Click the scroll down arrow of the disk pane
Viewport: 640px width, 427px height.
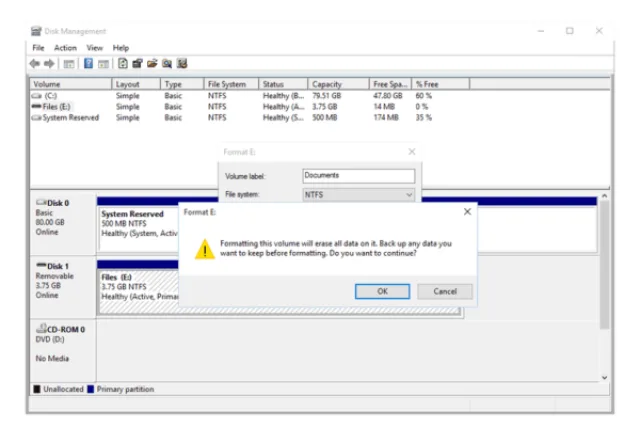point(604,378)
